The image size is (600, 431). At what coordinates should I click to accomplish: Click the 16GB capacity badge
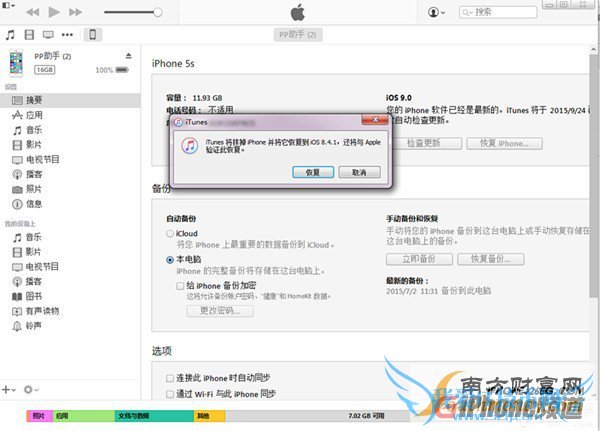(x=45, y=70)
